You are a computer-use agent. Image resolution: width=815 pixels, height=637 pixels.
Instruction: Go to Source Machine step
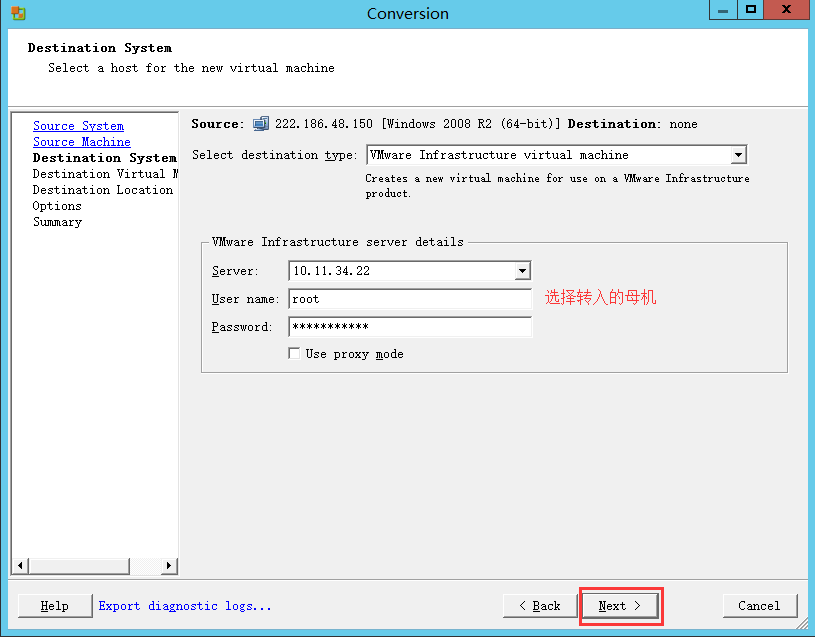pos(82,142)
